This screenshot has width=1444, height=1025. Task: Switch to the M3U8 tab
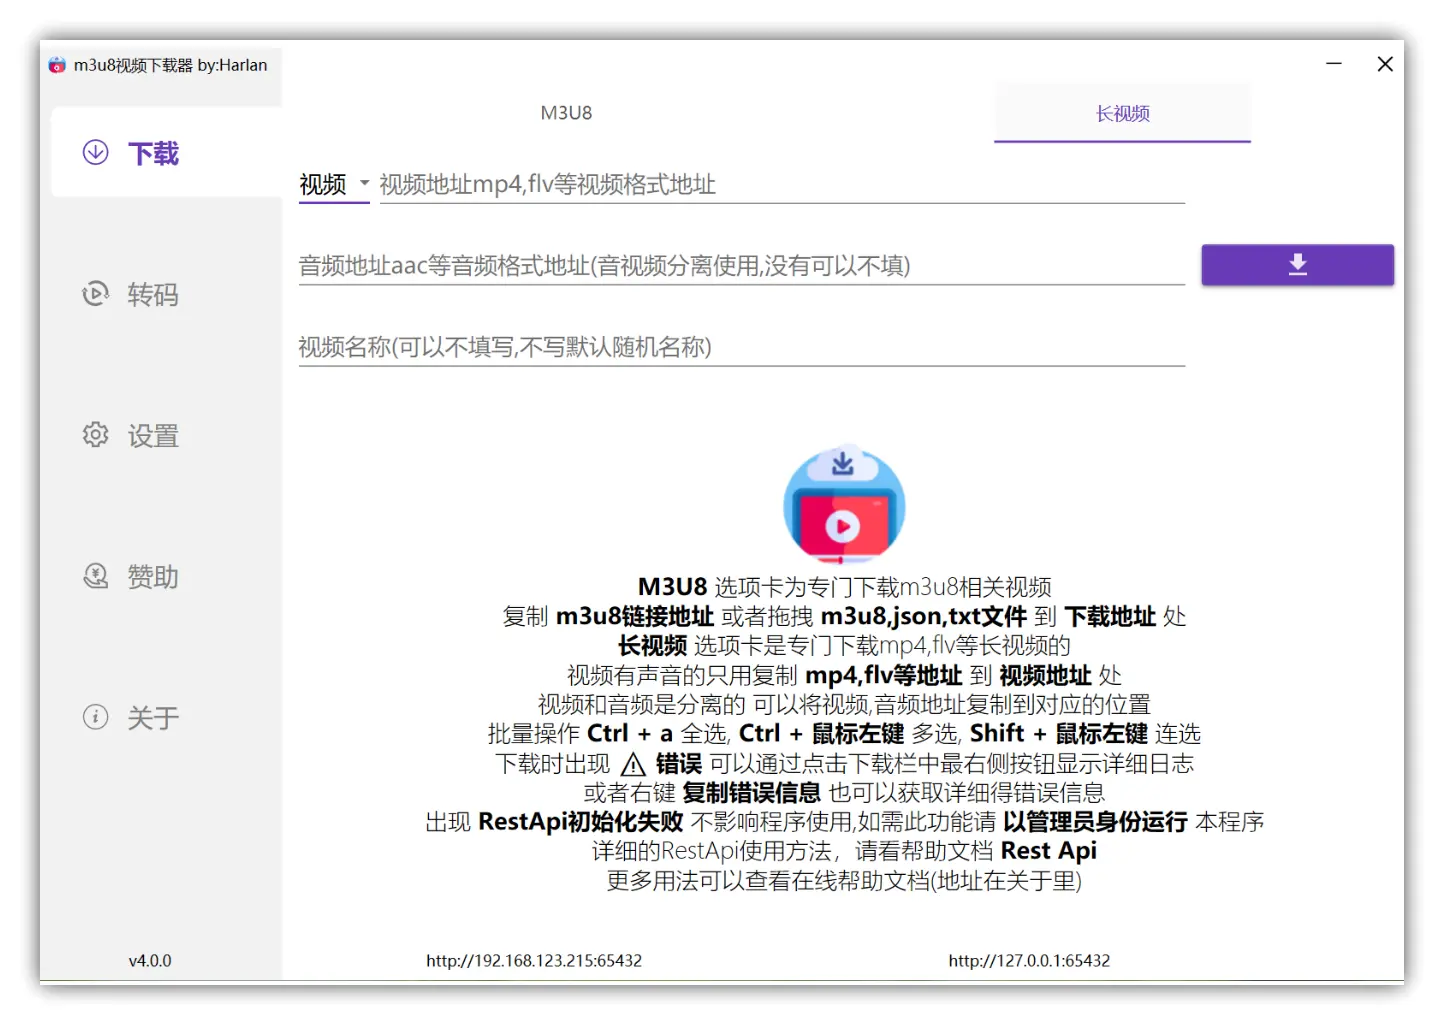point(566,113)
